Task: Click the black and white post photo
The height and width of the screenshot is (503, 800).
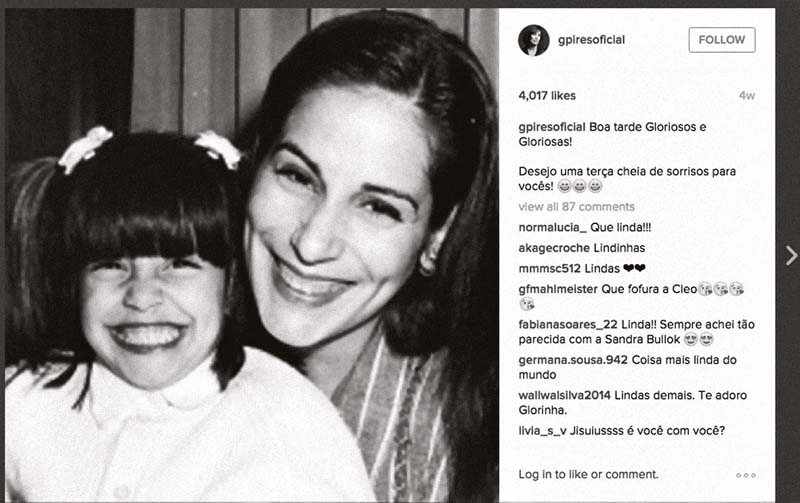Action: point(252,255)
